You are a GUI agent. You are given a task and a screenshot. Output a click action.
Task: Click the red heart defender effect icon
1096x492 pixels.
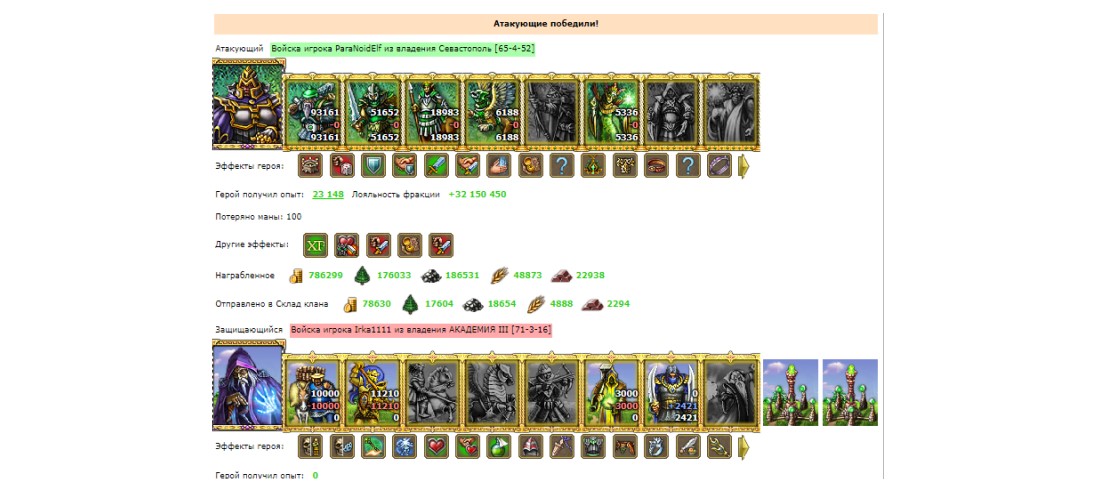click(x=436, y=447)
